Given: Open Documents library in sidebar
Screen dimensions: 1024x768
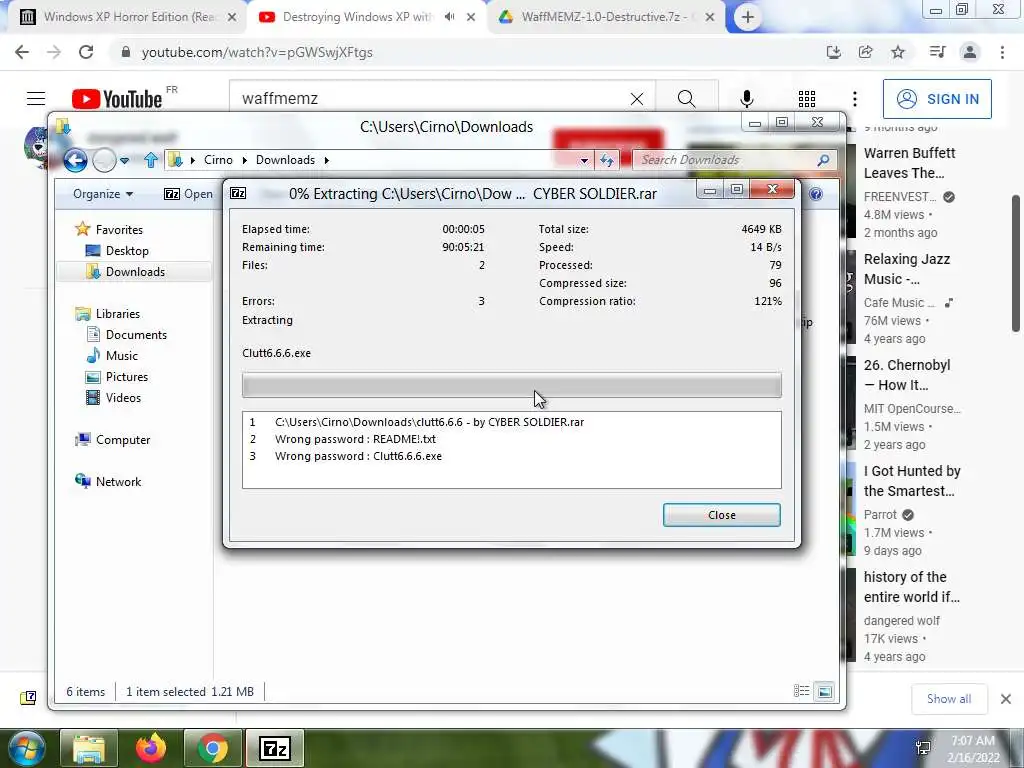Looking at the screenshot, I should (x=136, y=334).
